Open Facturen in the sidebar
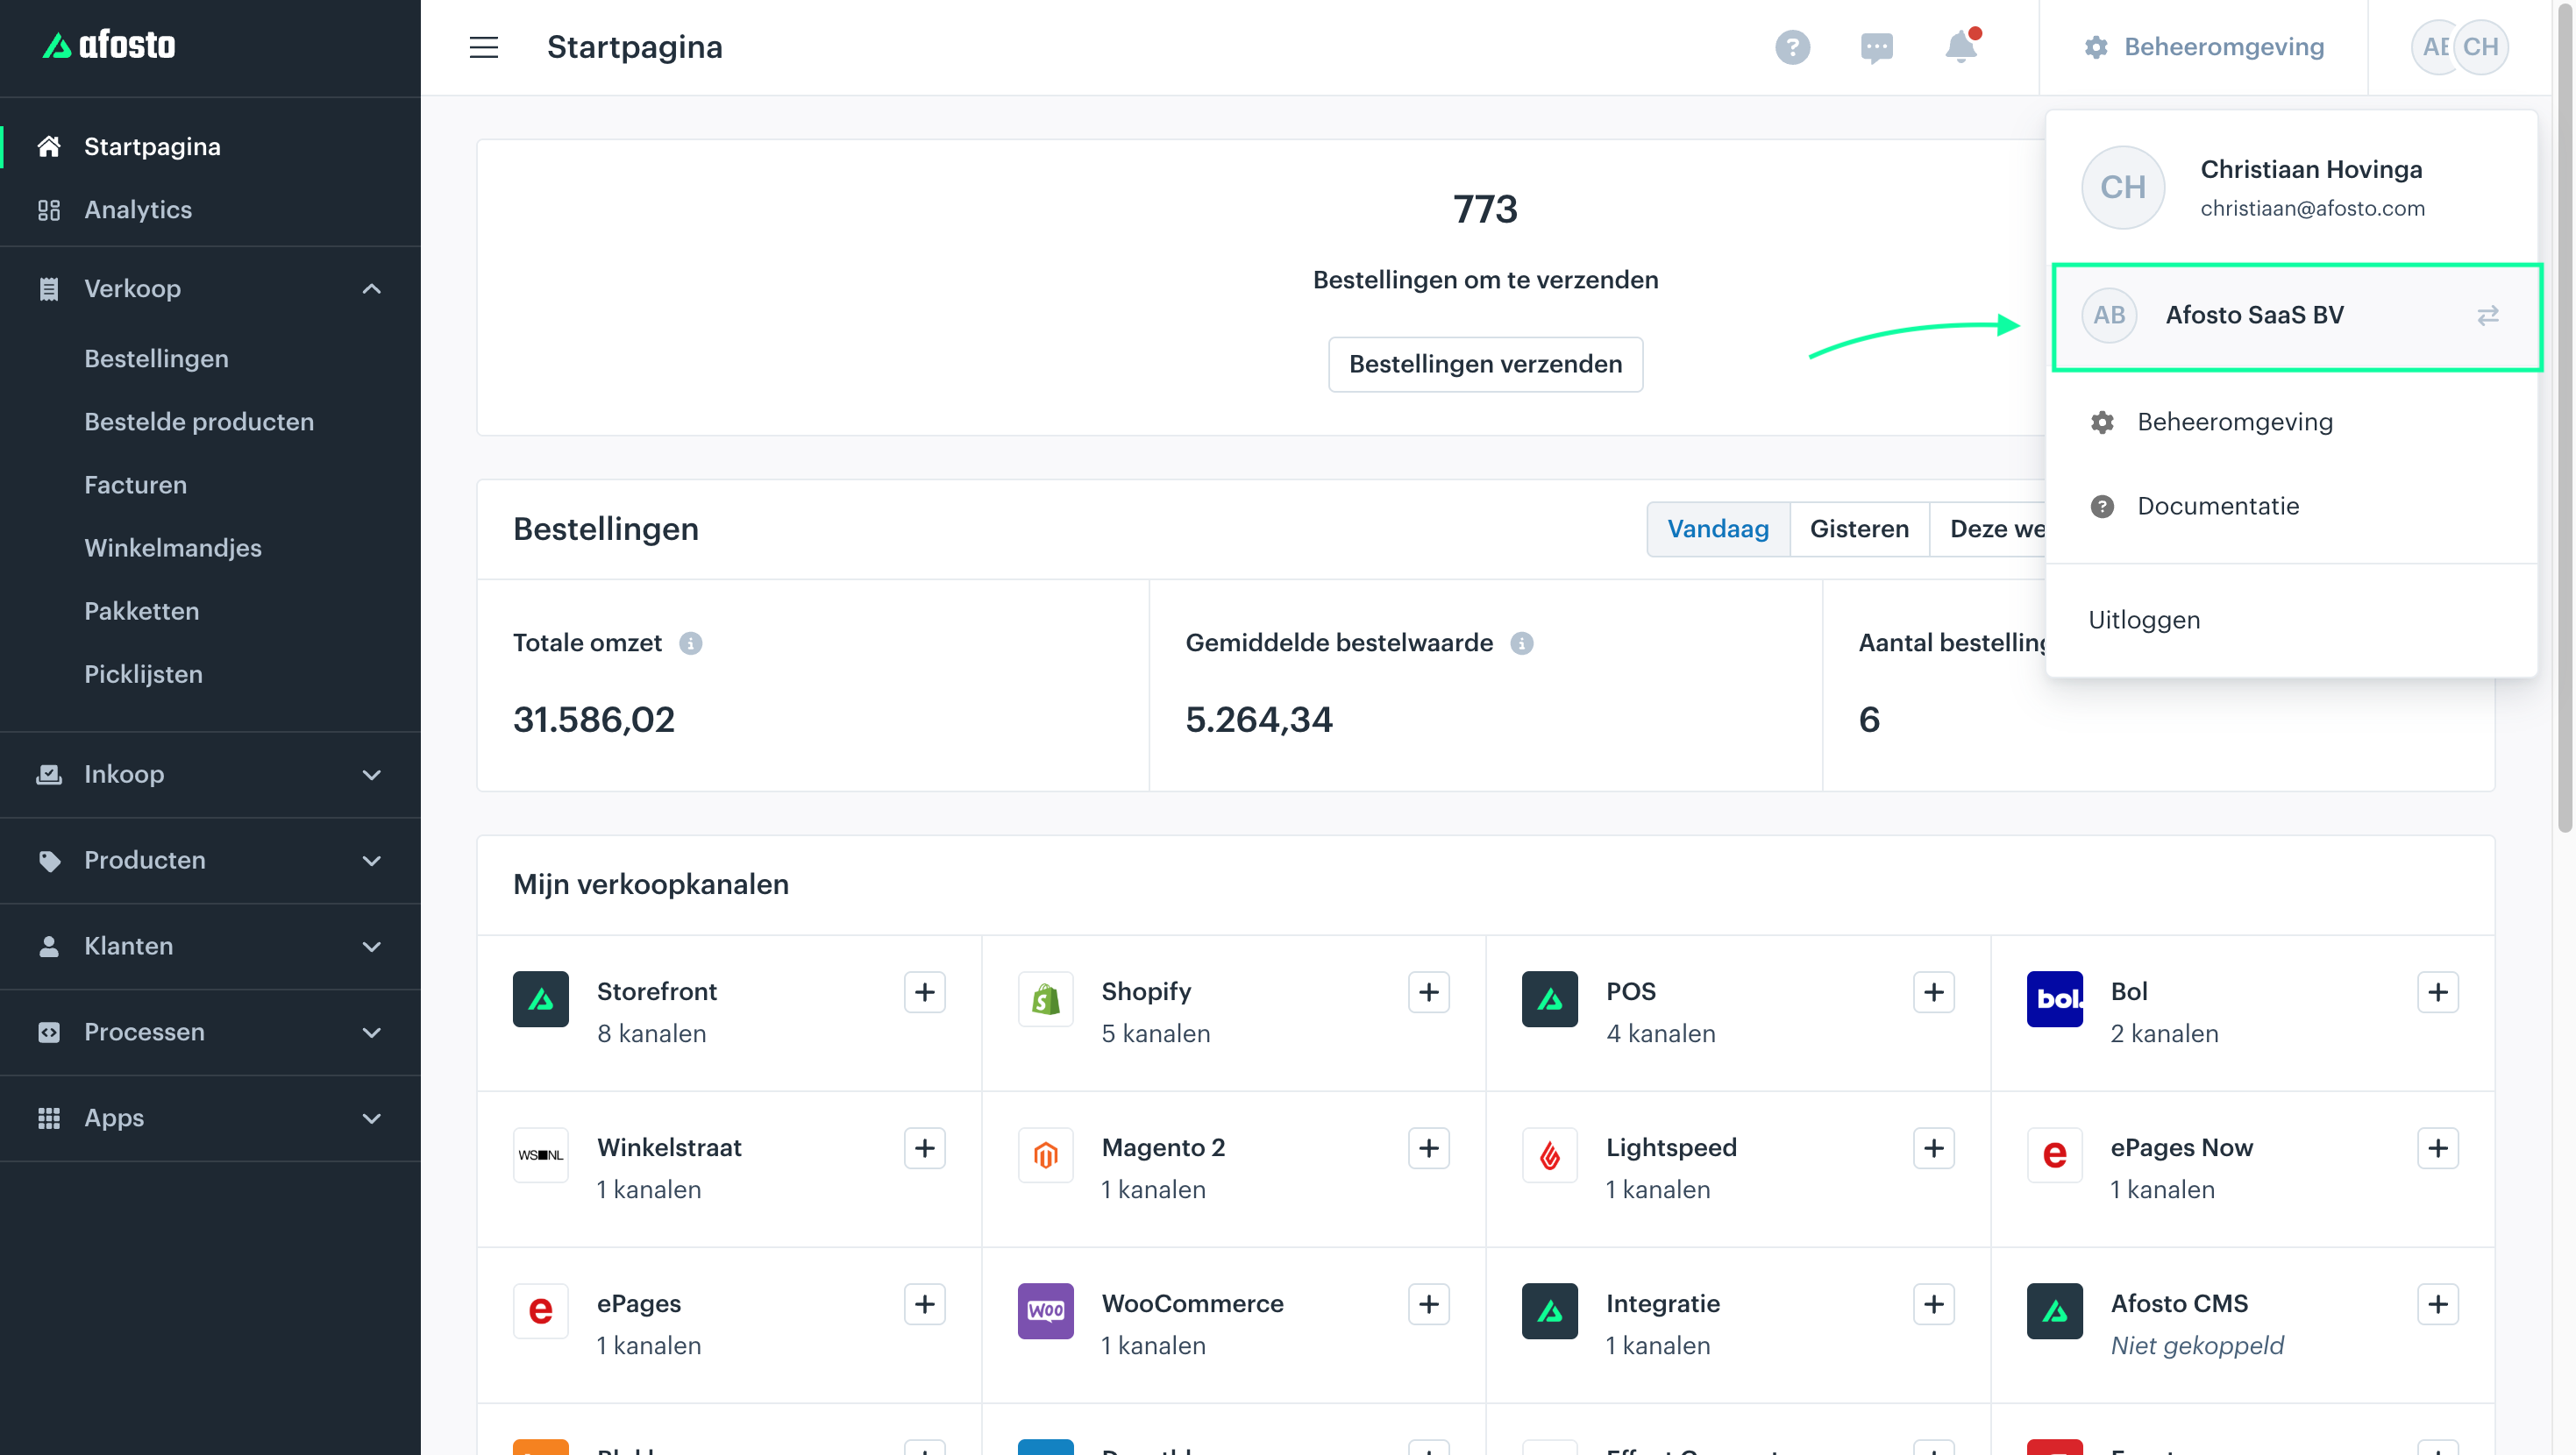This screenshot has height=1455, width=2576. [135, 485]
